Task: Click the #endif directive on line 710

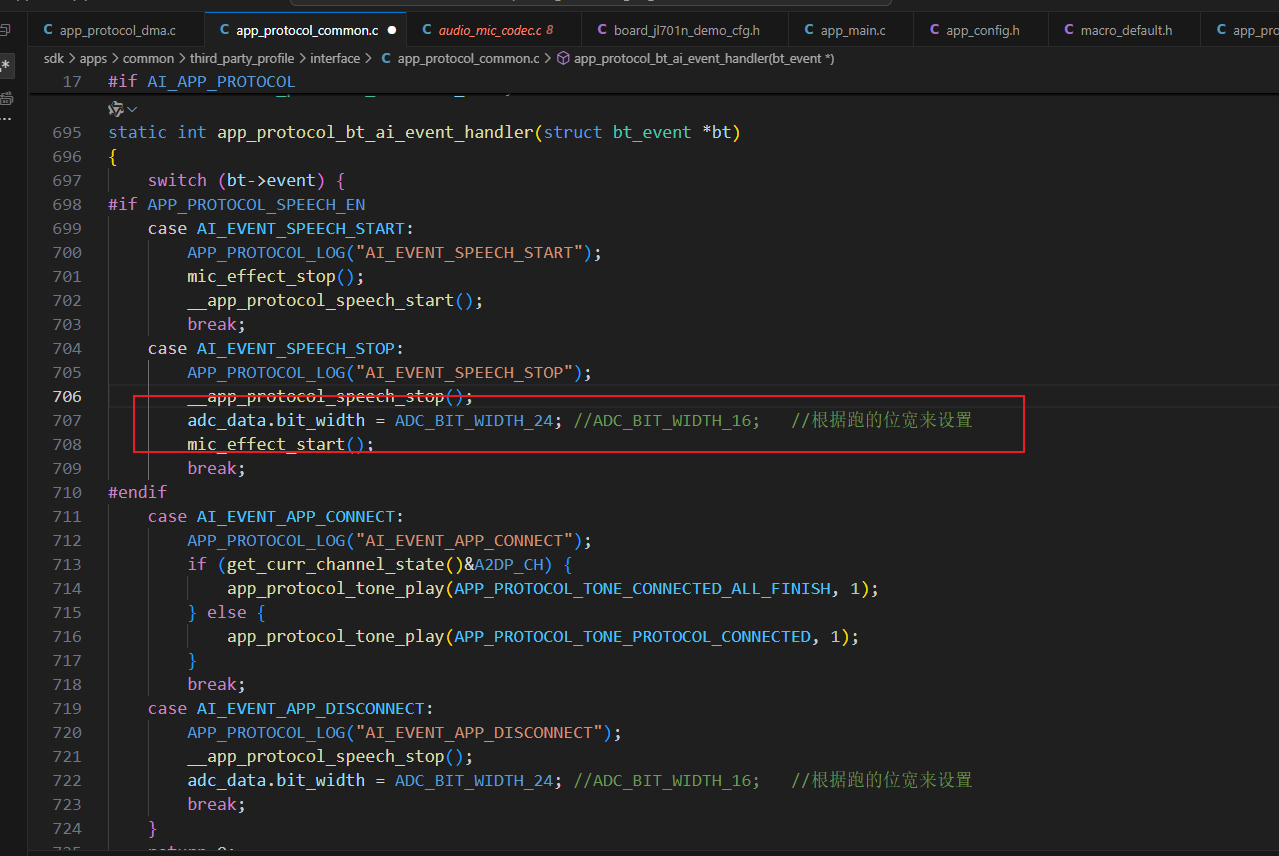Action: 138,492
